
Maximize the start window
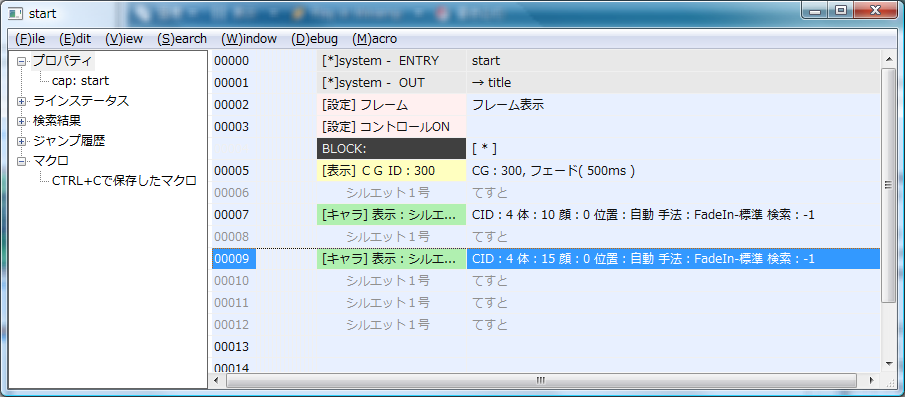(840, 10)
